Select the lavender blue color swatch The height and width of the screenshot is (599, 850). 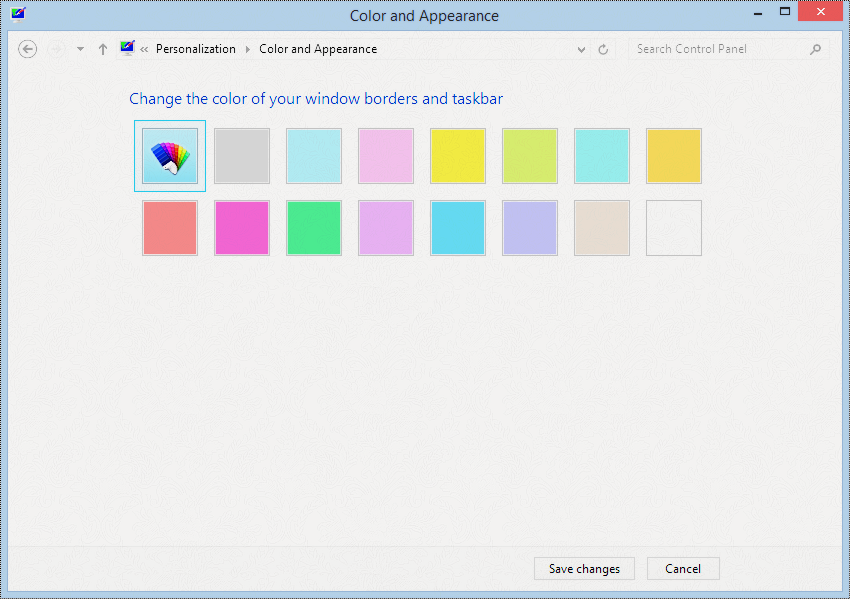pyautogui.click(x=530, y=228)
